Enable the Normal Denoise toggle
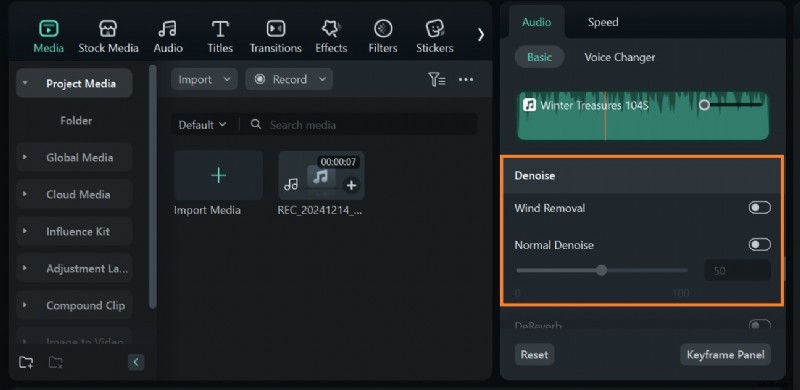 click(x=760, y=245)
